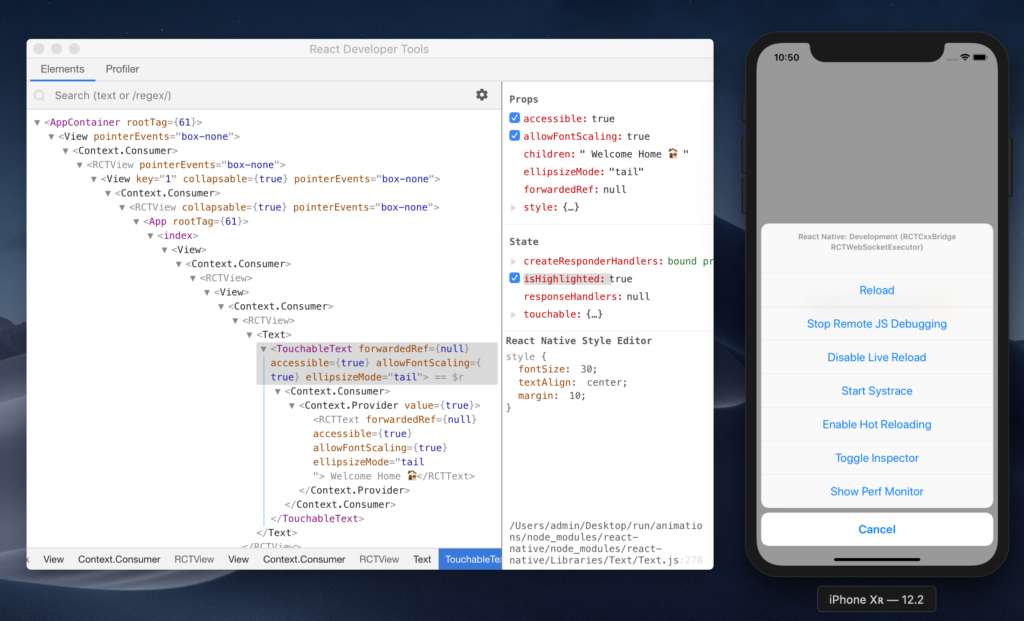Image resolution: width=1024 pixels, height=621 pixels.
Task: Enable Hot Reloading from the dev menu
Action: 876,424
